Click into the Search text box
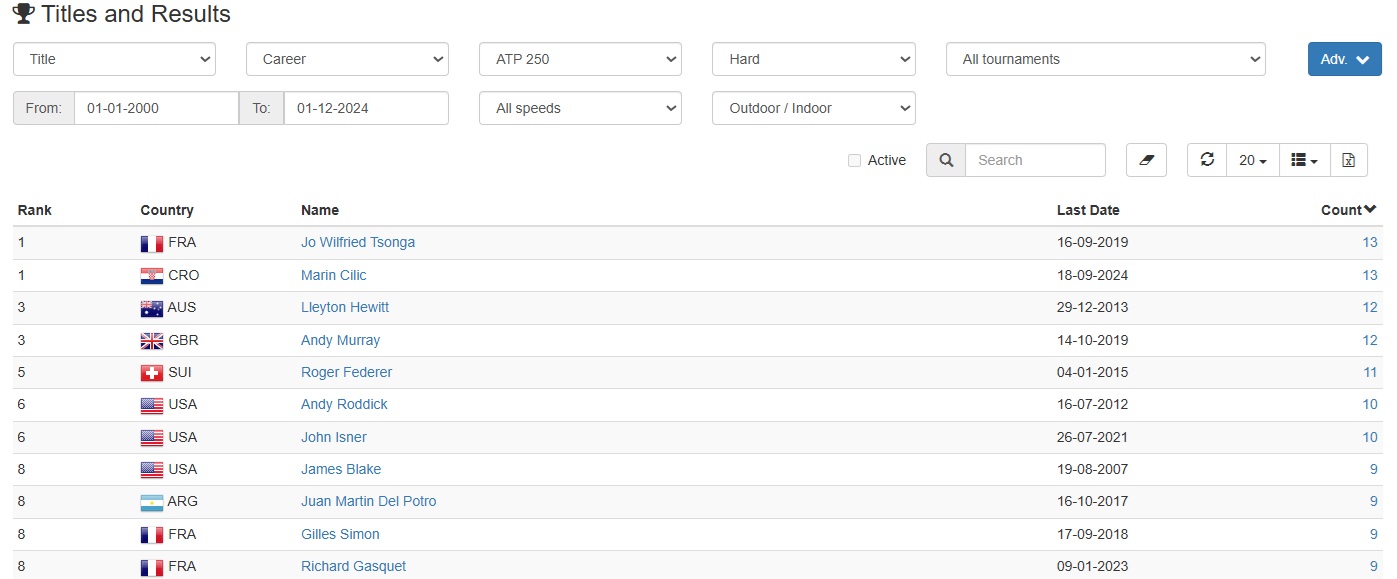The height and width of the screenshot is (579, 1397). pos(1035,160)
